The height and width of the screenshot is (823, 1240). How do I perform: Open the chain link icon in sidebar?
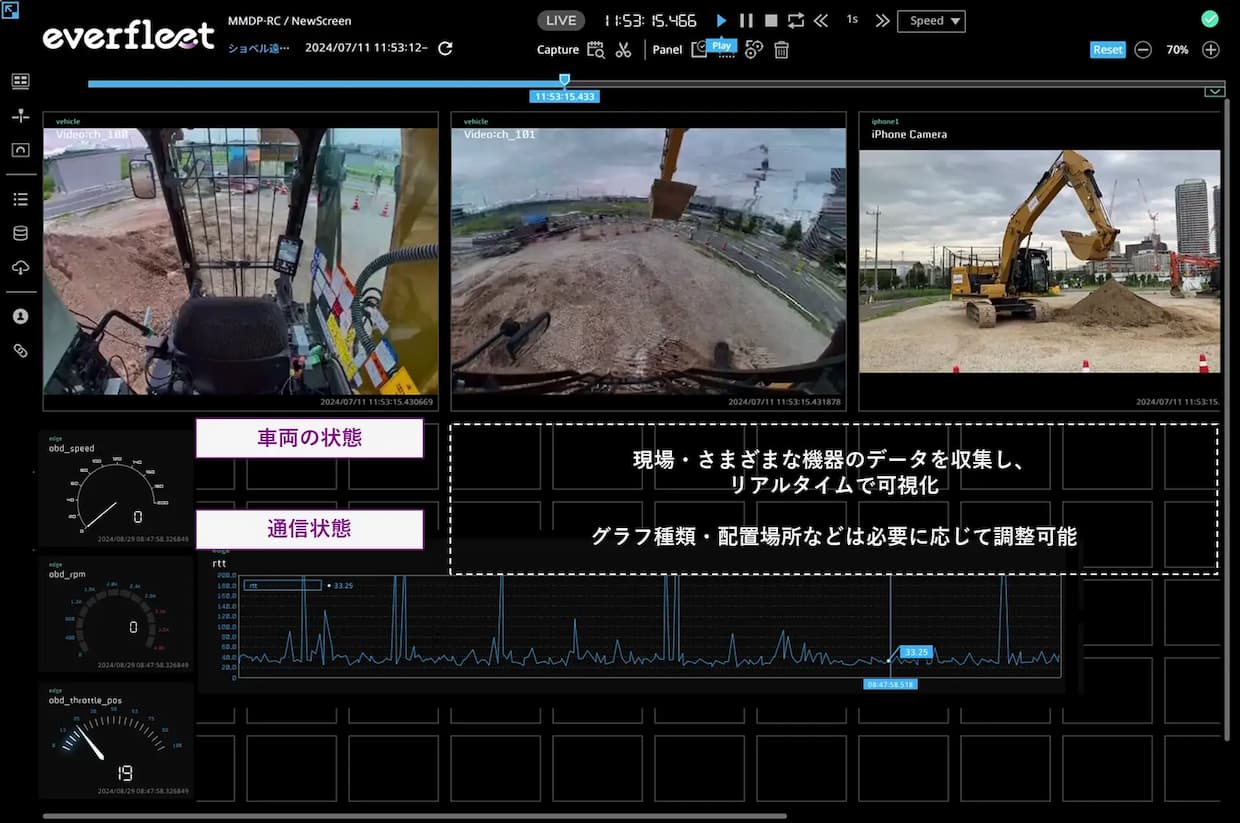20,350
